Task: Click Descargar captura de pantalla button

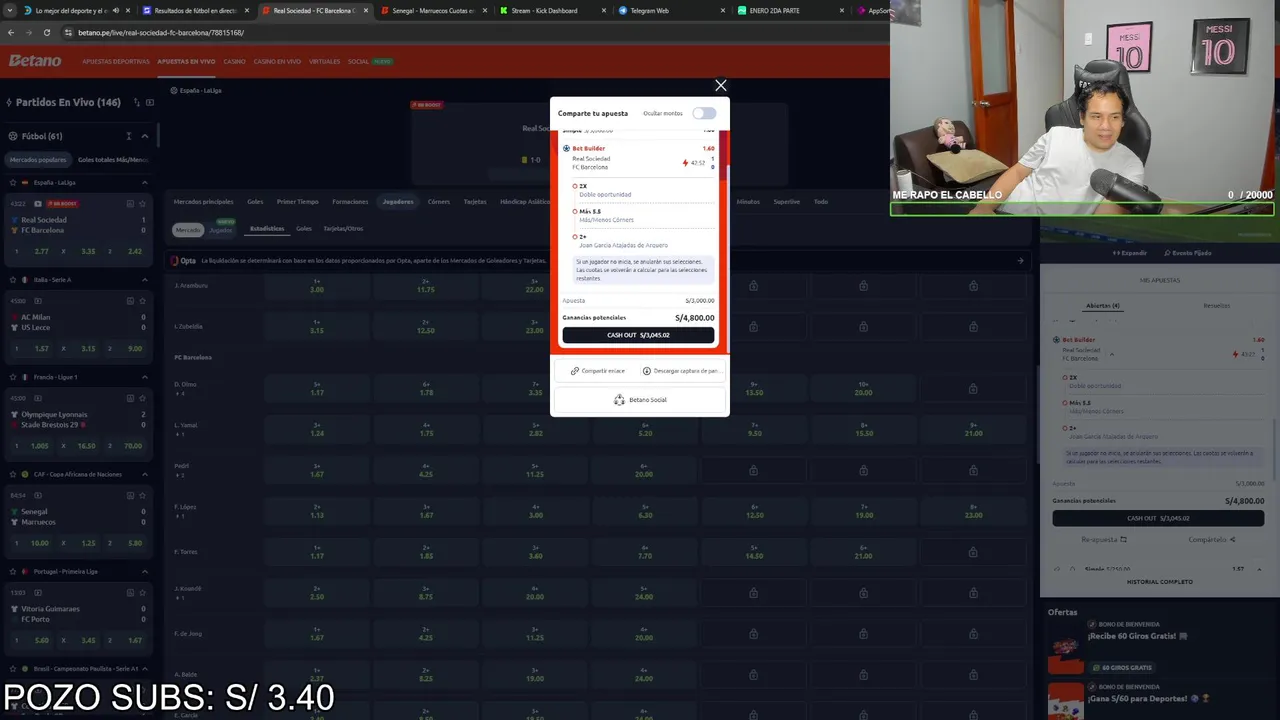Action: tap(681, 371)
